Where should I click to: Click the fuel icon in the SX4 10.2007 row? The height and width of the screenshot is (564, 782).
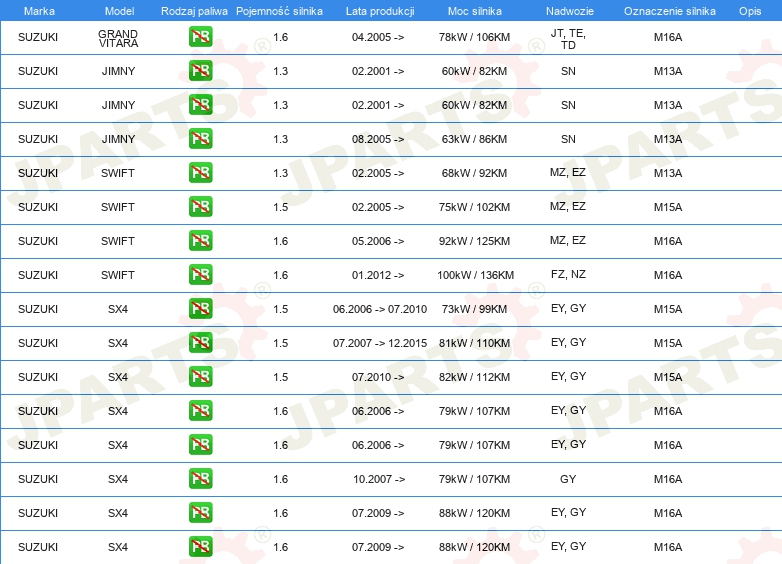tap(200, 479)
